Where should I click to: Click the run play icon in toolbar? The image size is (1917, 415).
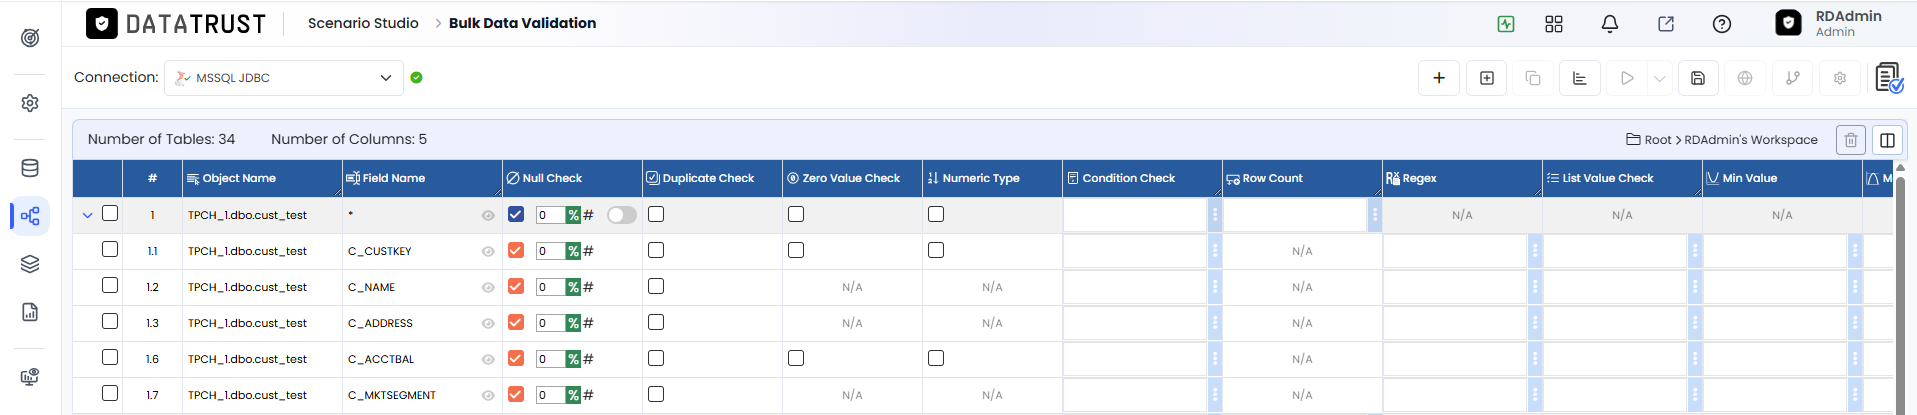click(x=1627, y=78)
